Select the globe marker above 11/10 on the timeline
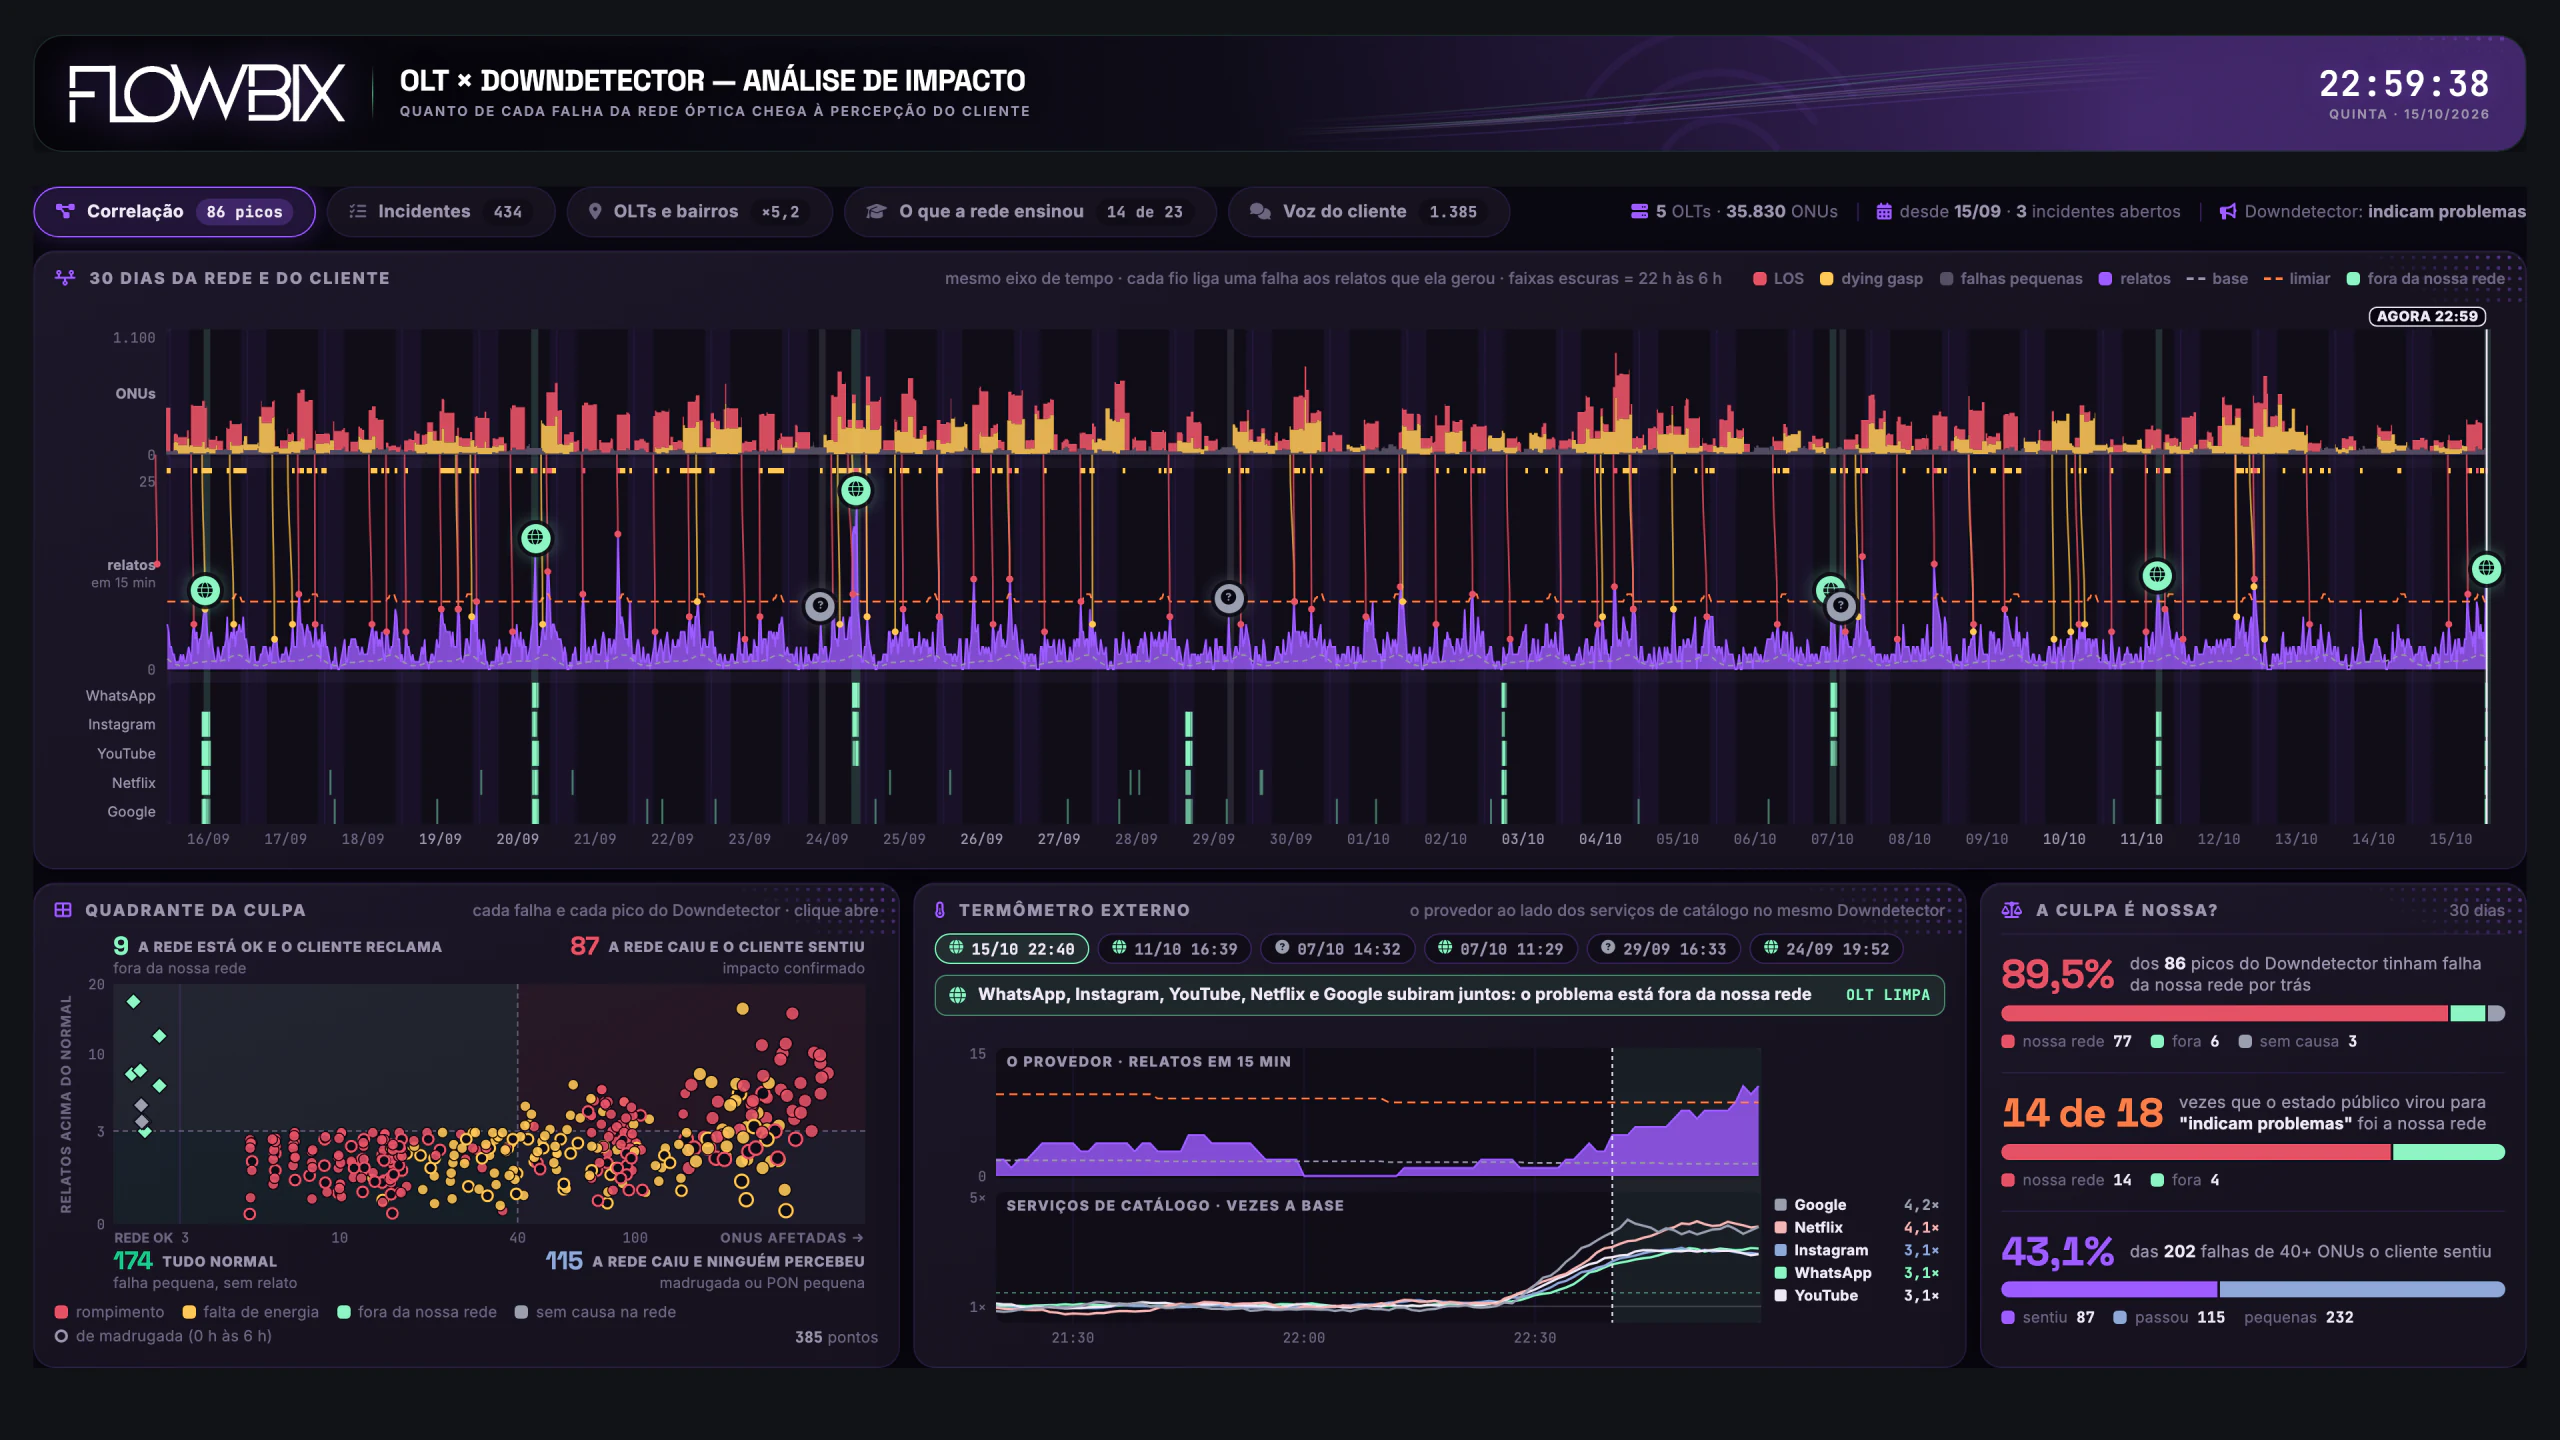This screenshot has width=2560, height=1440. coord(2157,575)
